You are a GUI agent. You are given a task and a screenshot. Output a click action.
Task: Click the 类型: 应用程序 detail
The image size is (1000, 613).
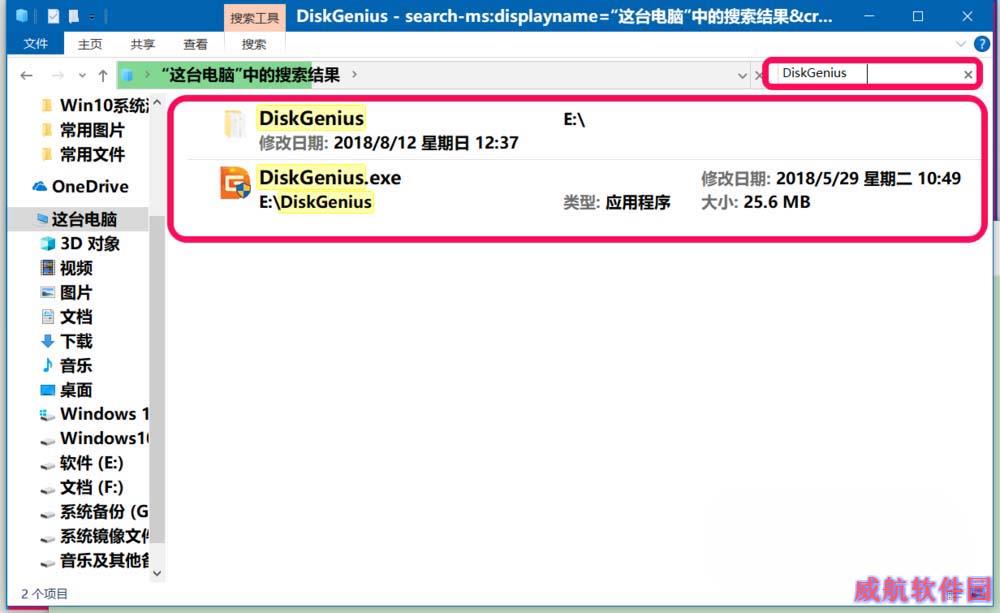(617, 202)
